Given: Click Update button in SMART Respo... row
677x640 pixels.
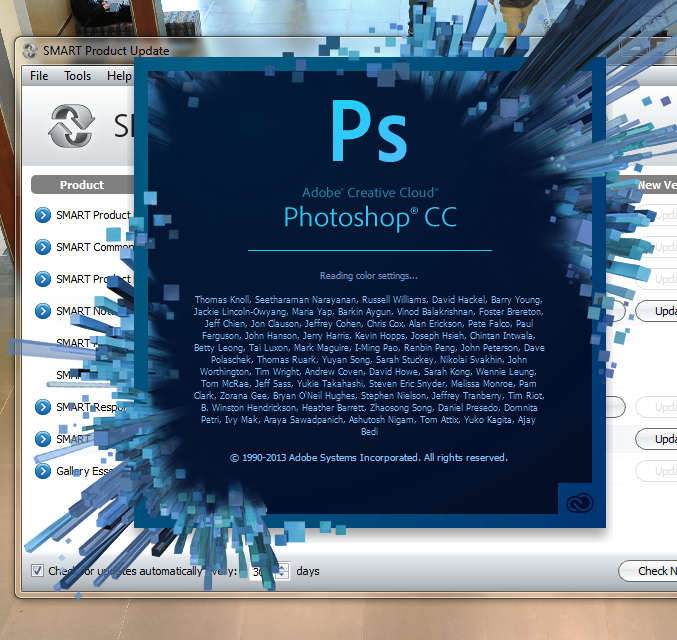Looking at the screenshot, I should click(x=656, y=407).
